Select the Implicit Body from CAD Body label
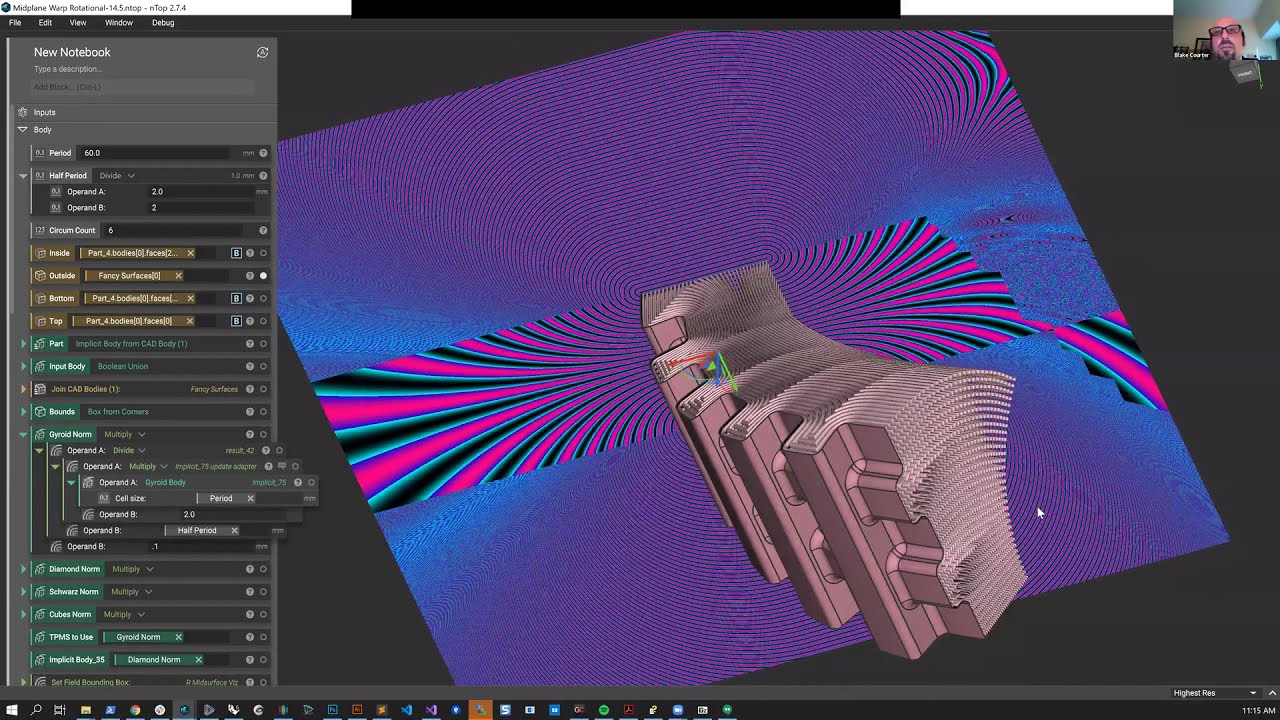 131,344
